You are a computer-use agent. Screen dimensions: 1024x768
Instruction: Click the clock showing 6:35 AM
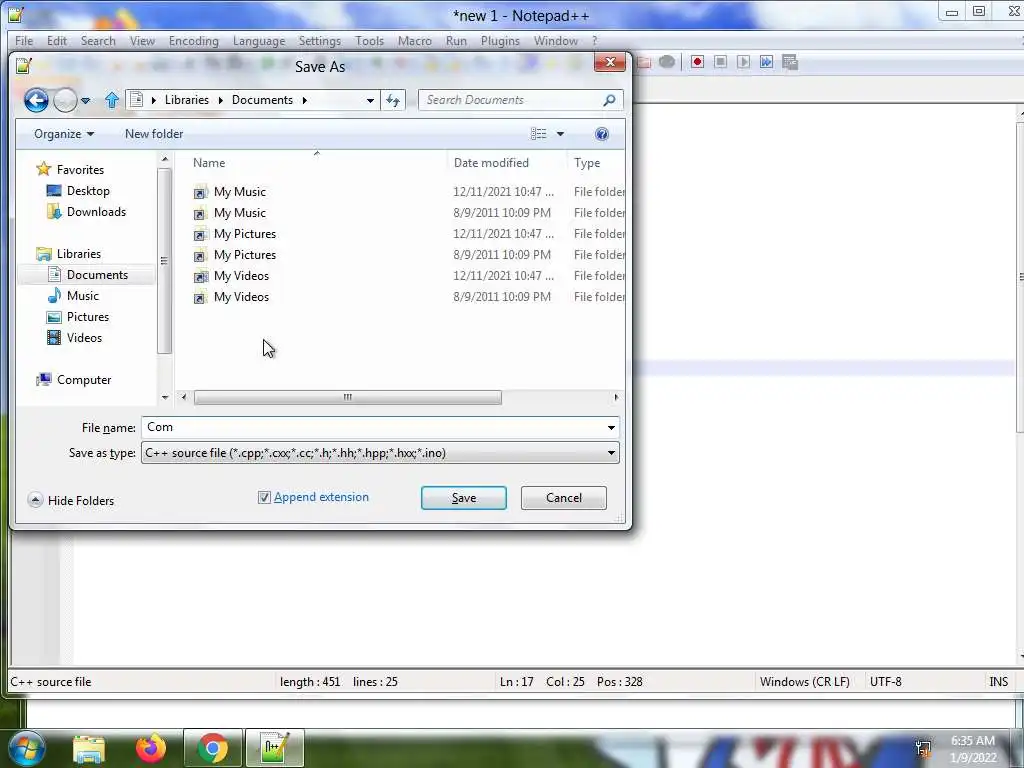tap(972, 741)
